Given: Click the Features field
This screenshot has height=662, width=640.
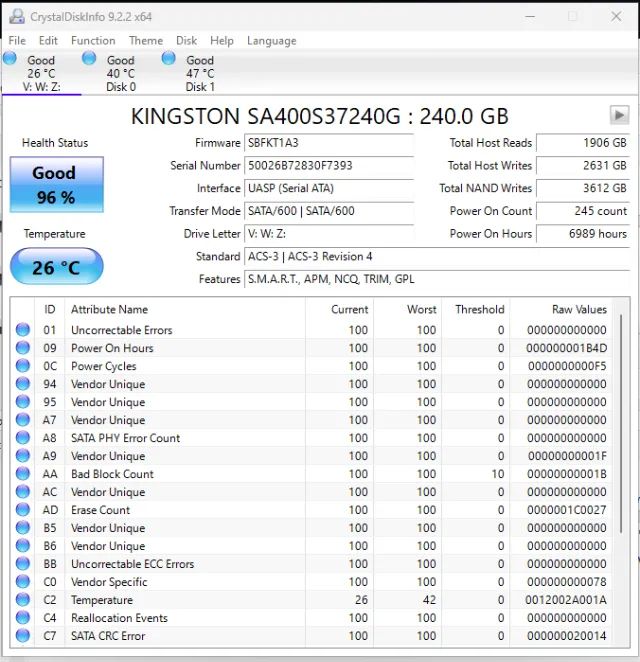Looking at the screenshot, I should [x=437, y=279].
